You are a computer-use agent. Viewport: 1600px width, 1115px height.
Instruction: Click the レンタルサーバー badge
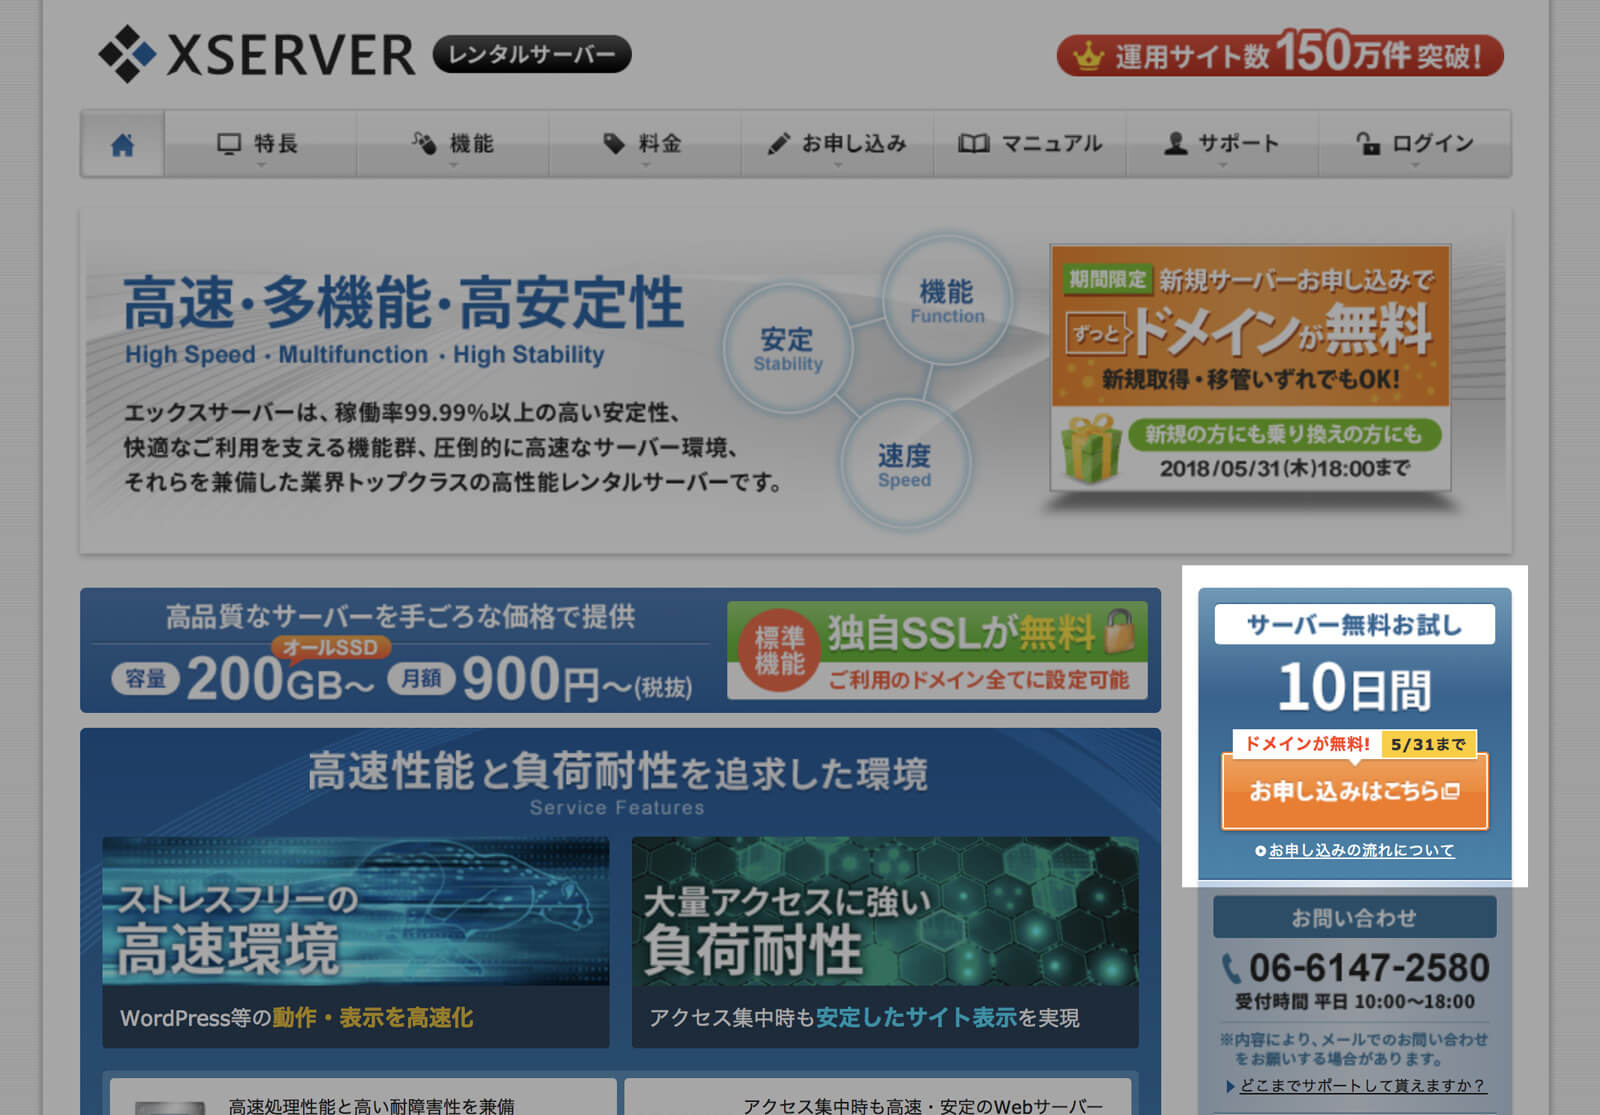(532, 55)
